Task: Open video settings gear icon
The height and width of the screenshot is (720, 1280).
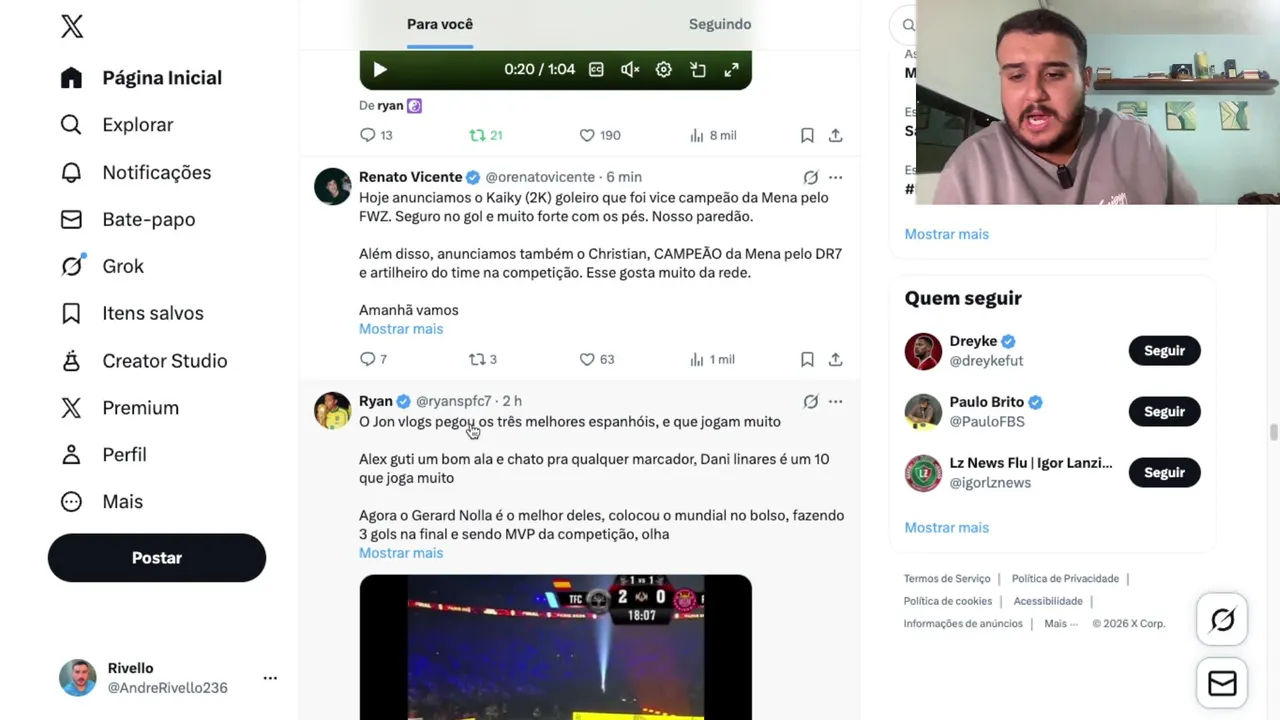Action: [664, 69]
